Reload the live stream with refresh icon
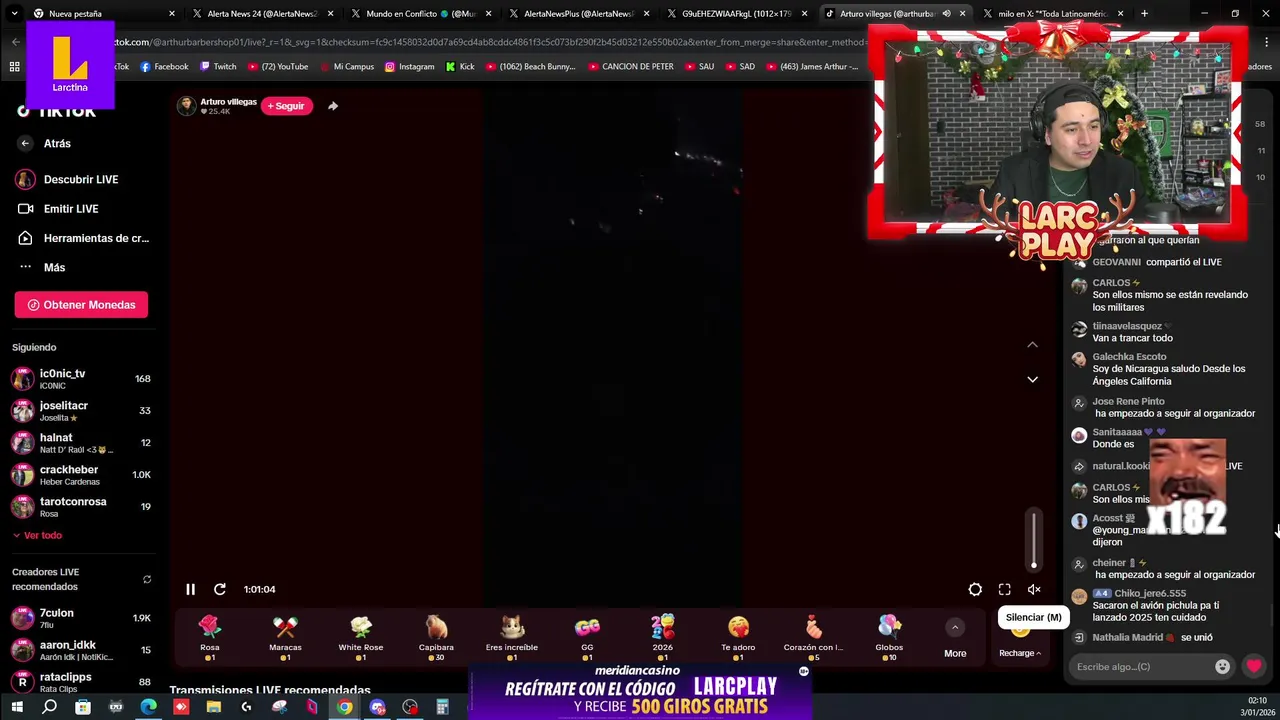This screenshot has width=1280, height=720. [x=220, y=589]
